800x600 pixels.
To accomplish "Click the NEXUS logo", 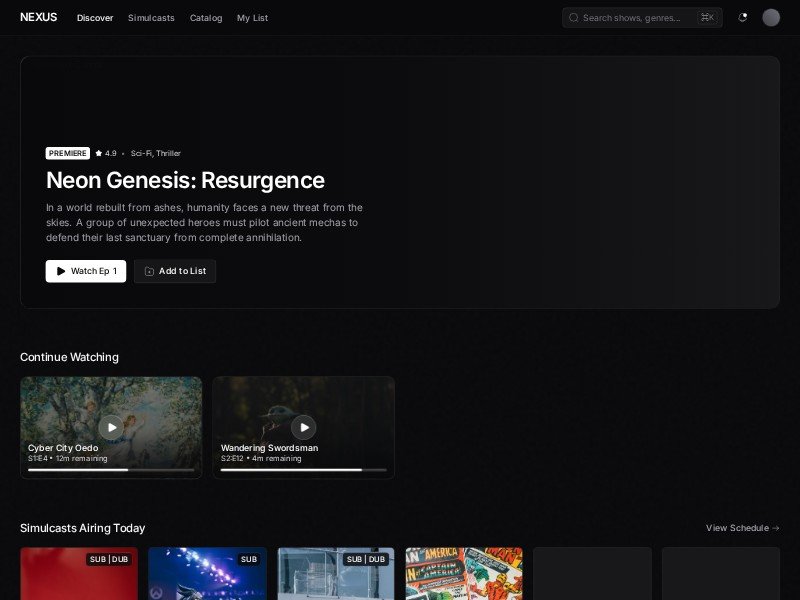I will pyautogui.click(x=38, y=17).
